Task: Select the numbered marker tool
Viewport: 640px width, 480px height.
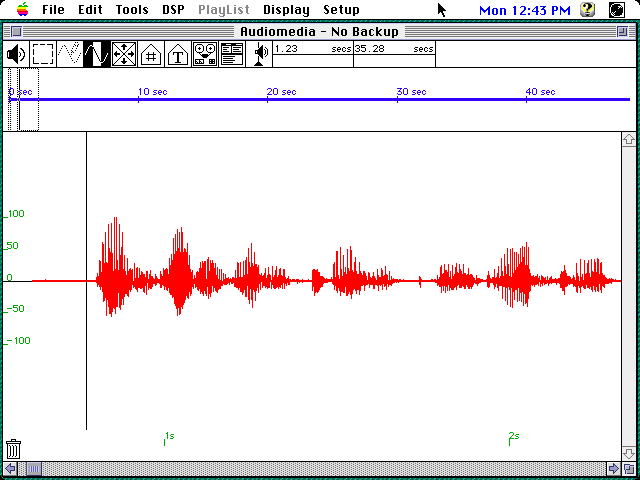Action: coord(151,54)
